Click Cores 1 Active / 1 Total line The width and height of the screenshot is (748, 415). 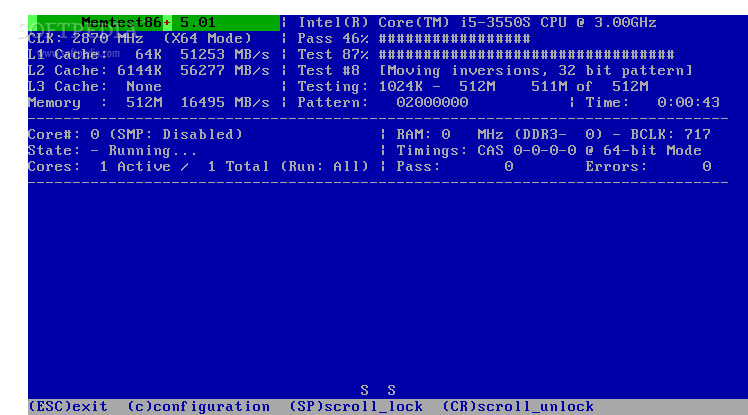[198, 166]
